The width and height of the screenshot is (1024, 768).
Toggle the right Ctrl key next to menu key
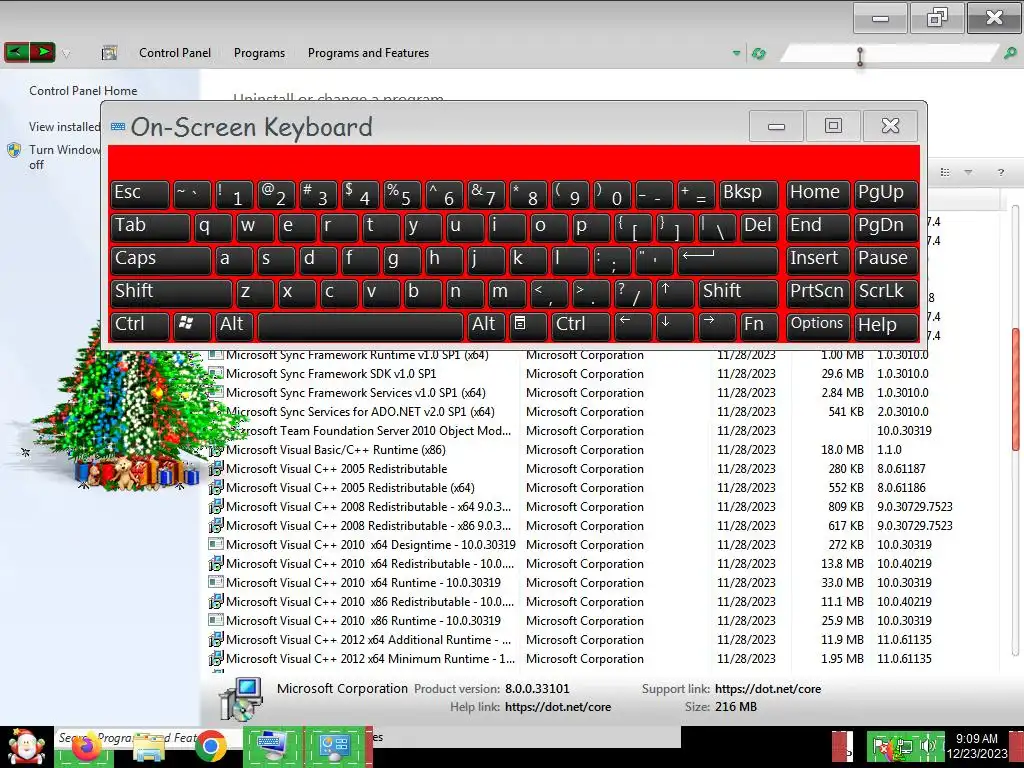click(x=581, y=325)
